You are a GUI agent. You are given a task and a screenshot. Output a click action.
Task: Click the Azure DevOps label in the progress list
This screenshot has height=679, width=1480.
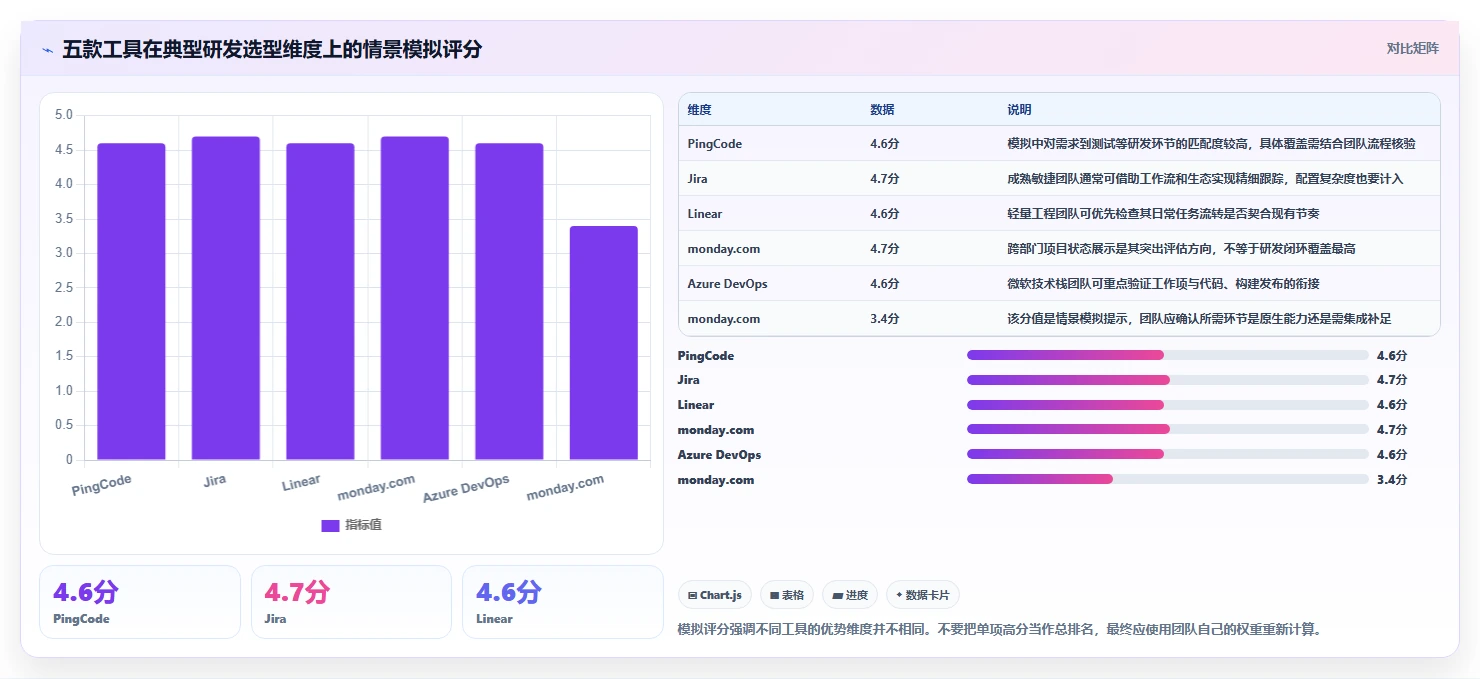pyautogui.click(x=719, y=455)
